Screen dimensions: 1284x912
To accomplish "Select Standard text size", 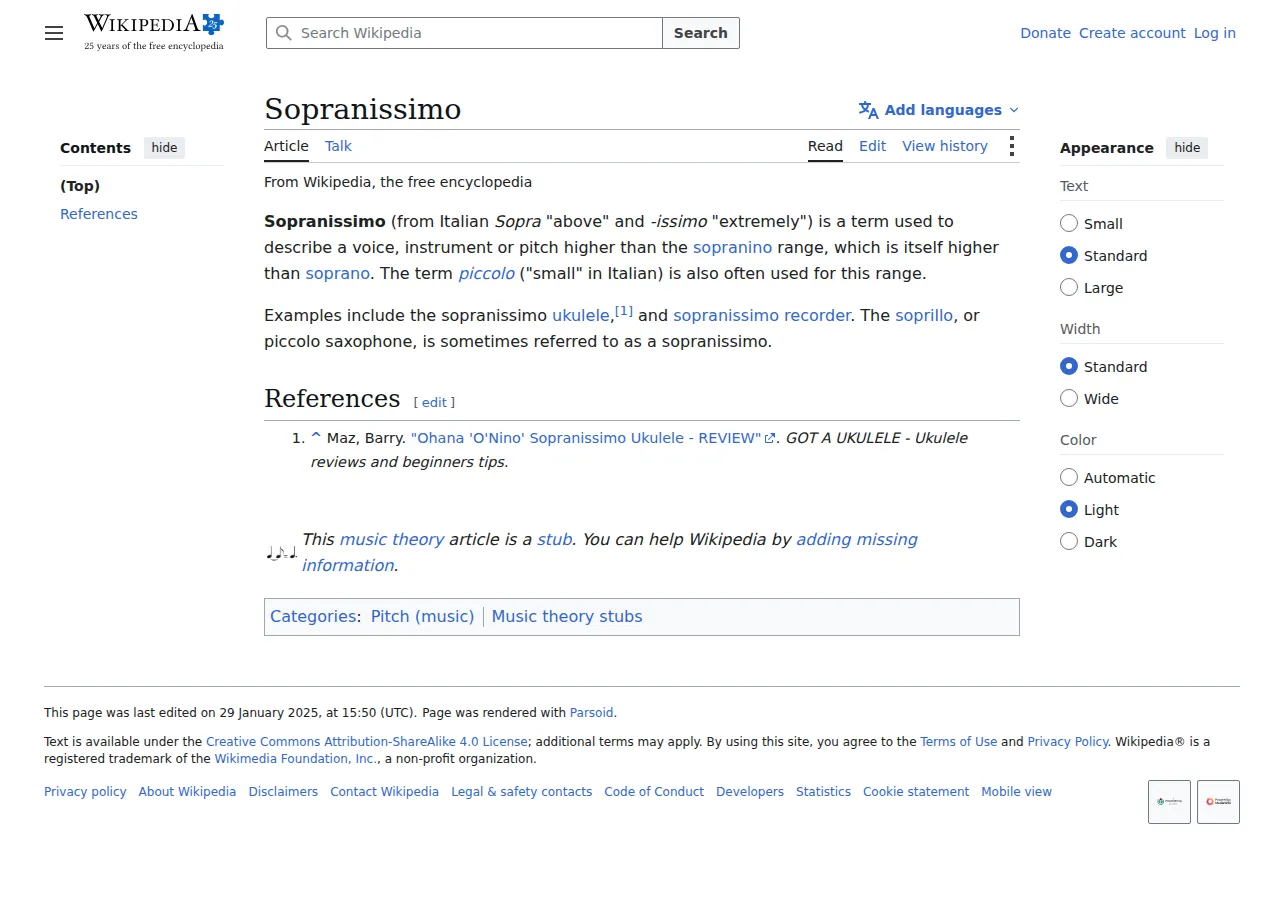I will [x=1069, y=255].
